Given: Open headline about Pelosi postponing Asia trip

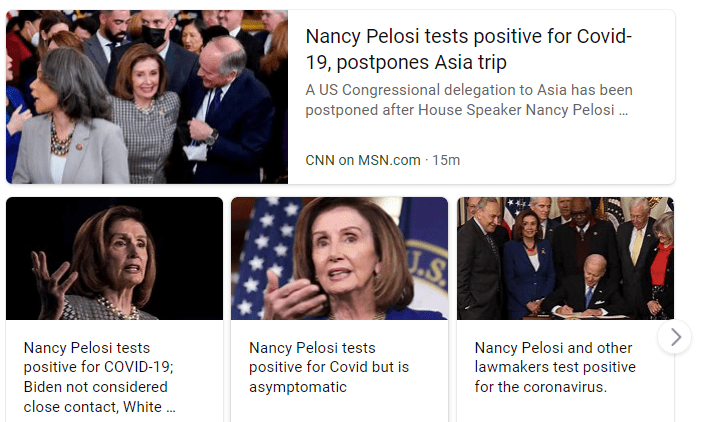Looking at the screenshot, I should pyautogui.click(x=468, y=49).
